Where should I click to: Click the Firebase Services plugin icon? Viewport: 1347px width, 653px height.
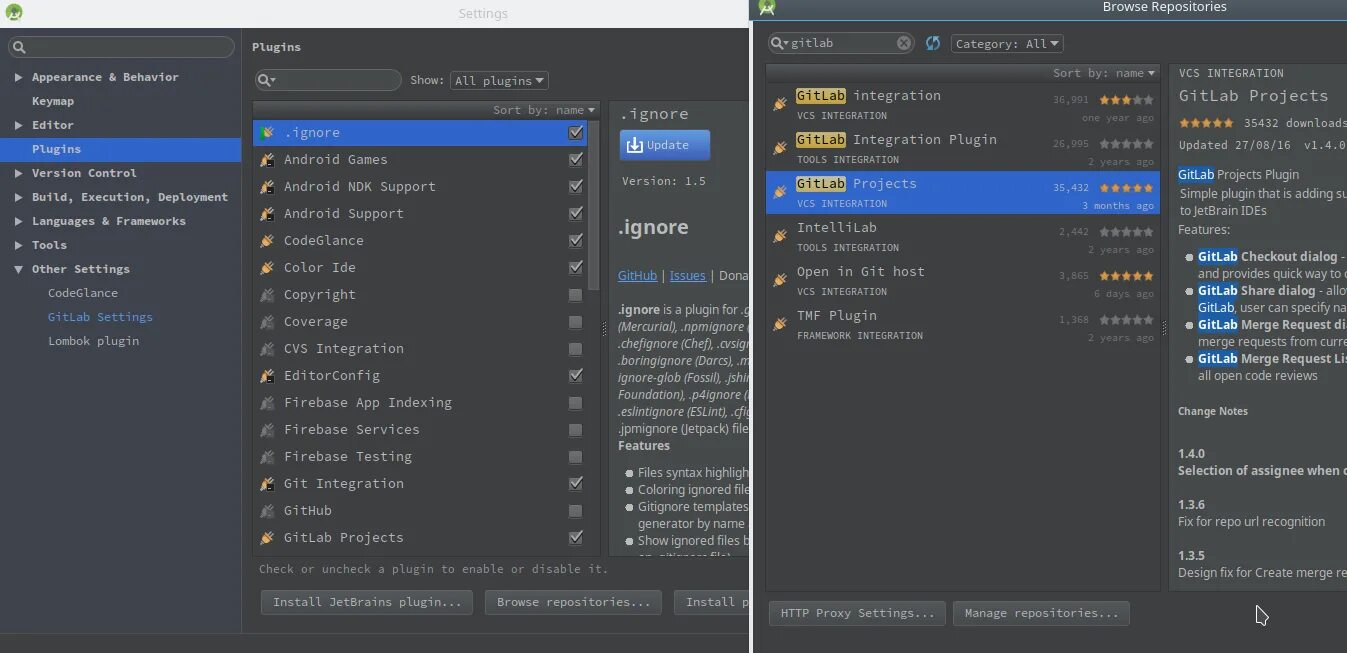pos(267,430)
